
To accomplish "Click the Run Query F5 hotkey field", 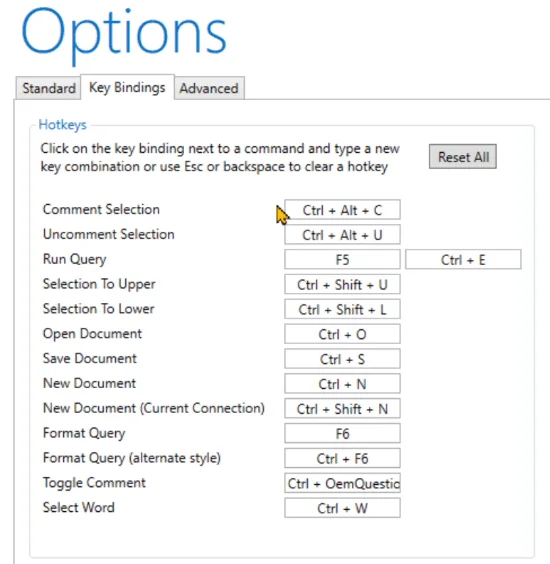I will (x=342, y=259).
